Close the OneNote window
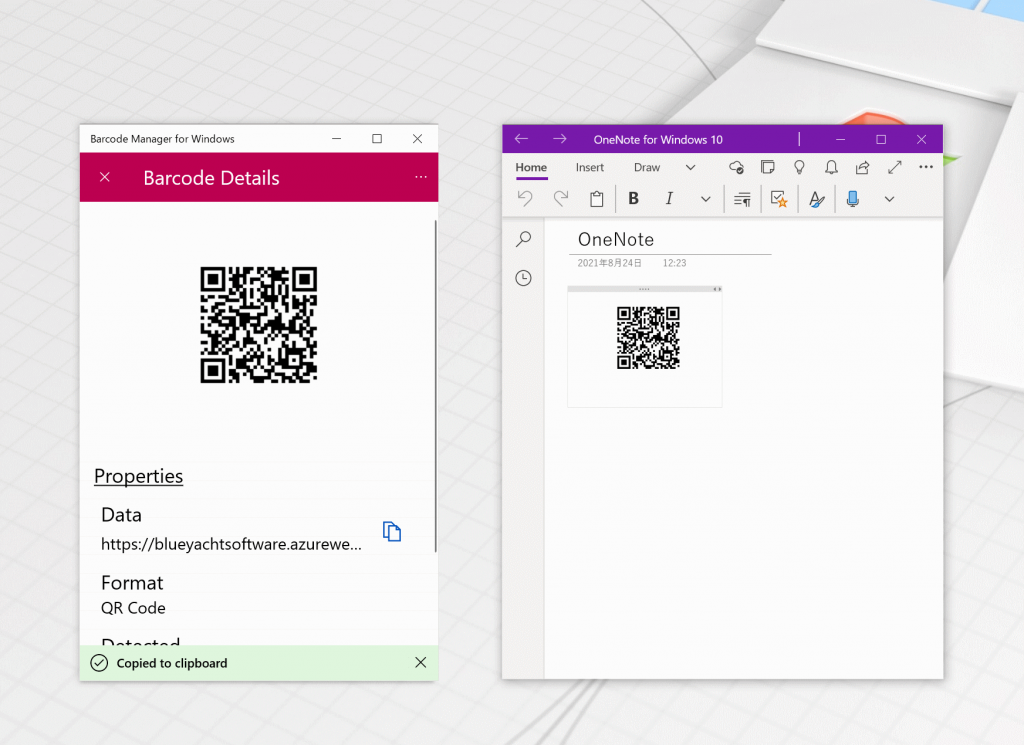1024x745 pixels. 921,140
